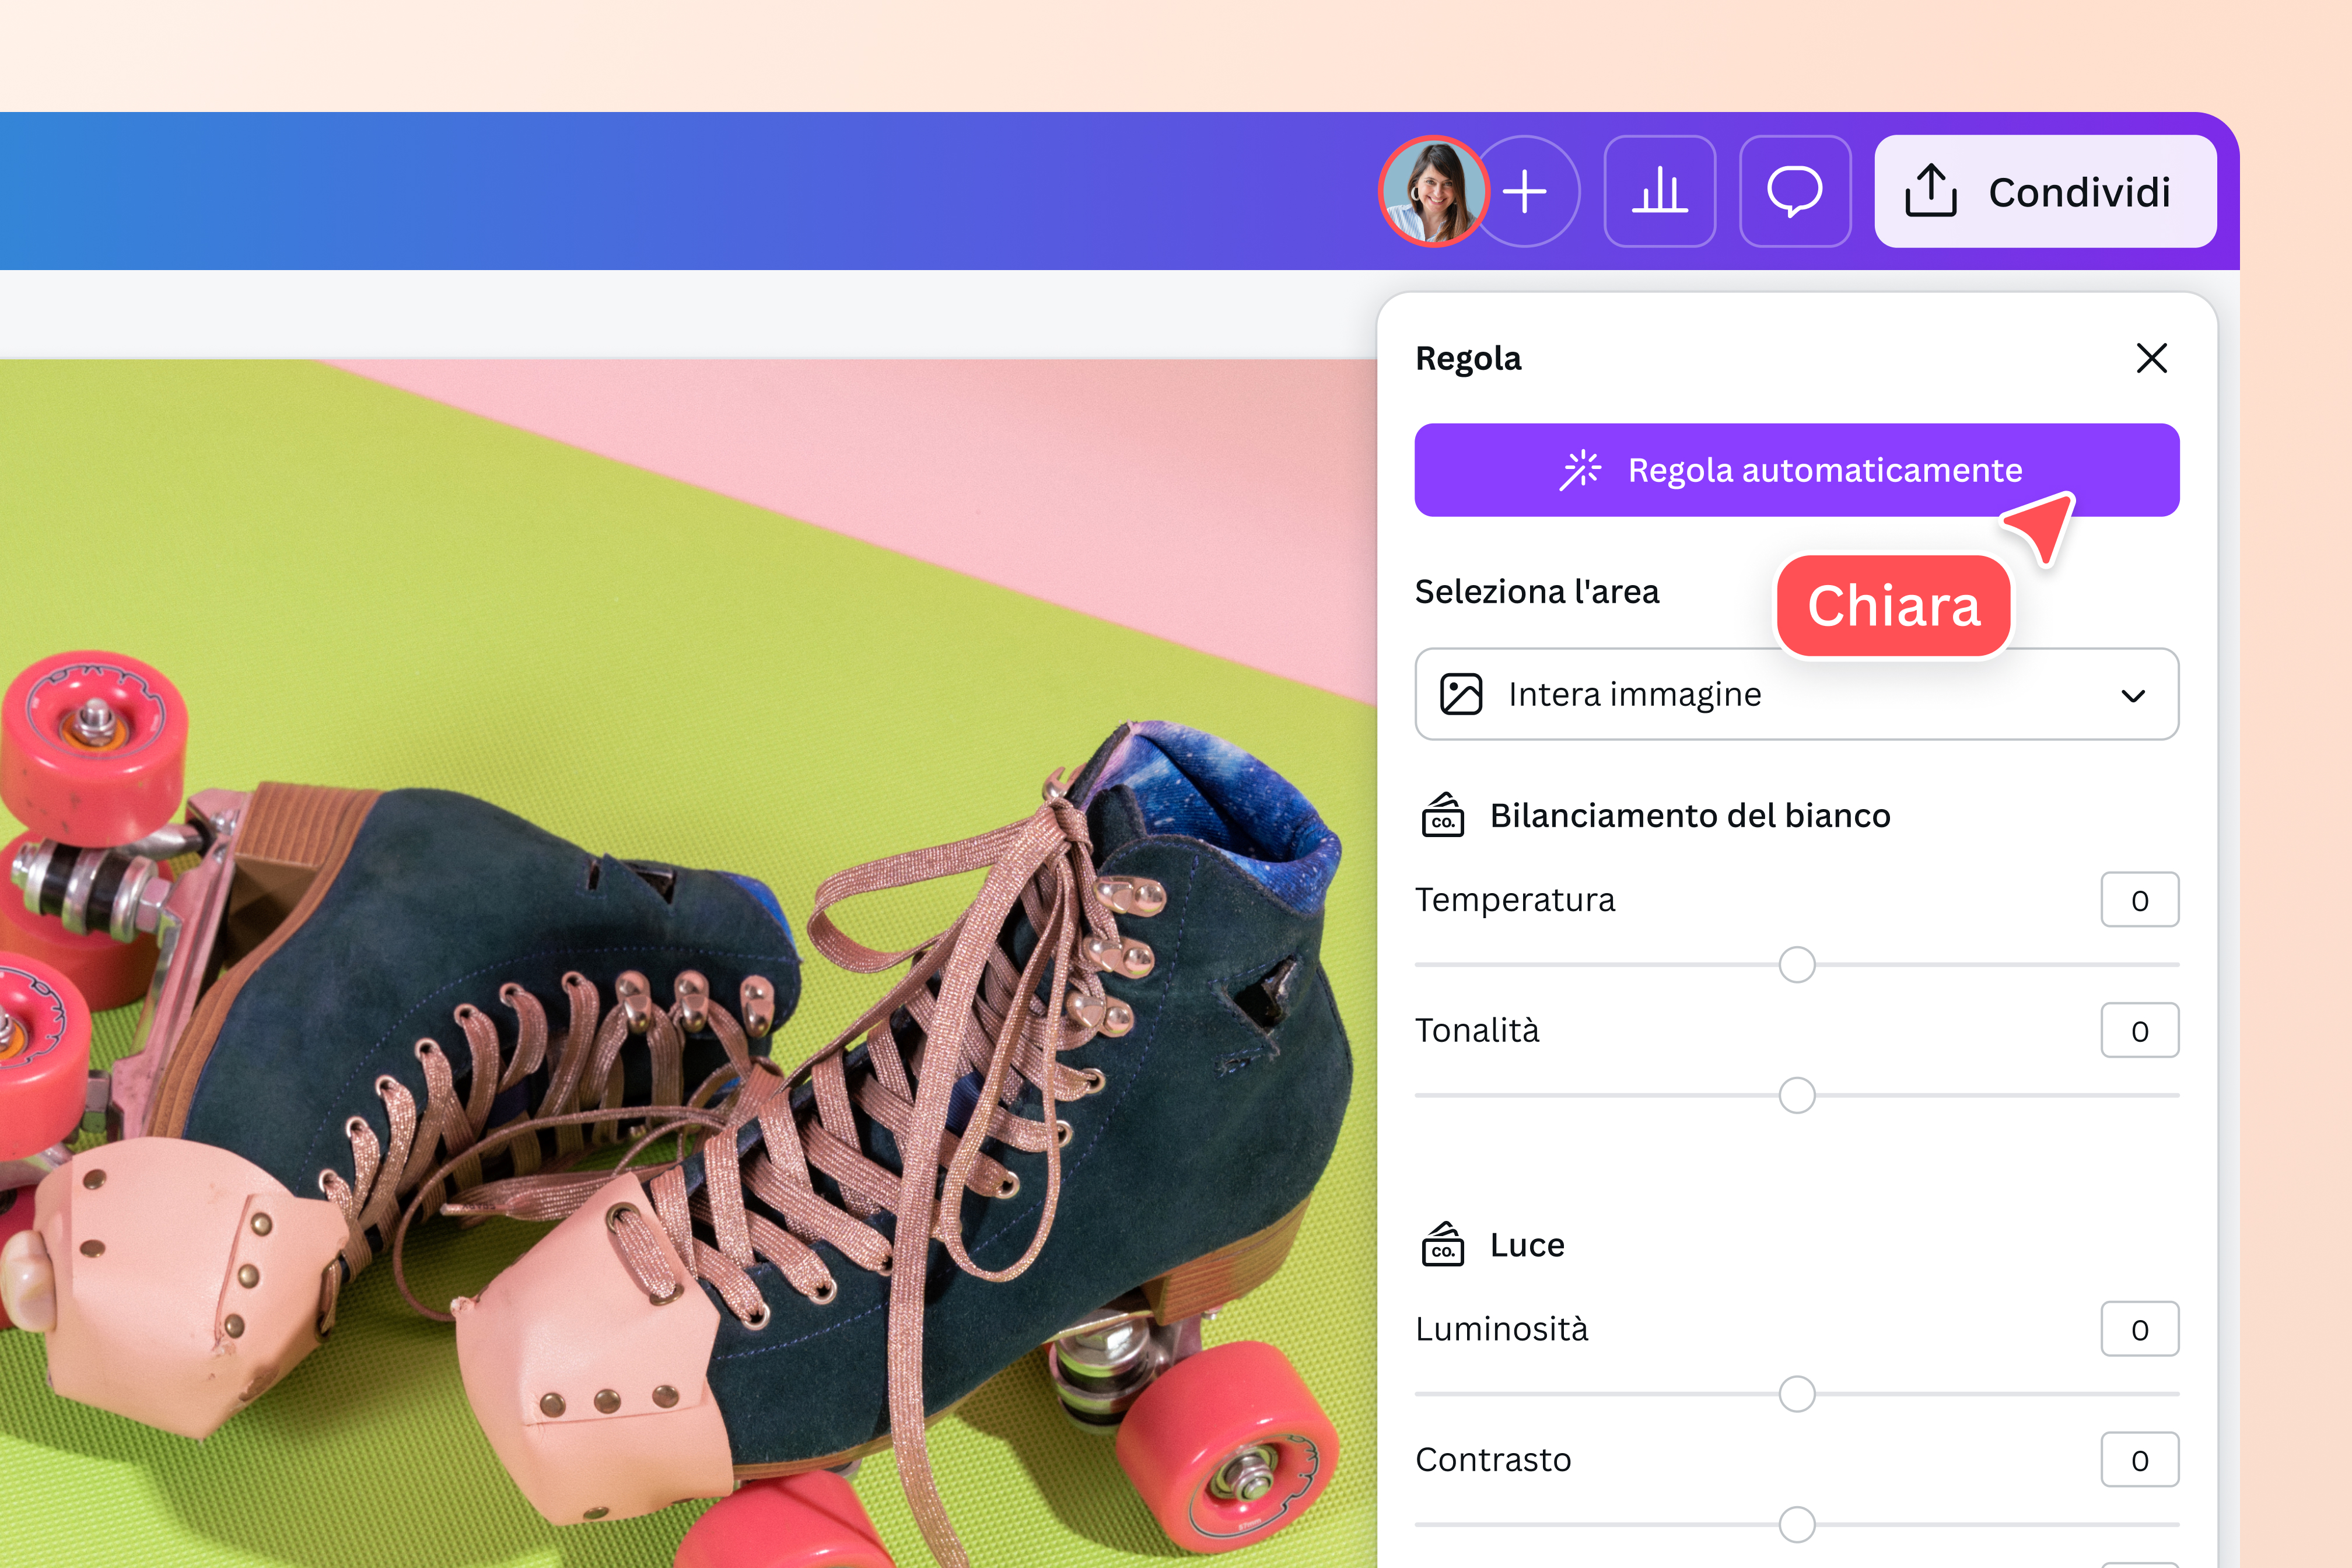Click the Tonalità label
This screenshot has width=2352, height=1568.
[1477, 1030]
